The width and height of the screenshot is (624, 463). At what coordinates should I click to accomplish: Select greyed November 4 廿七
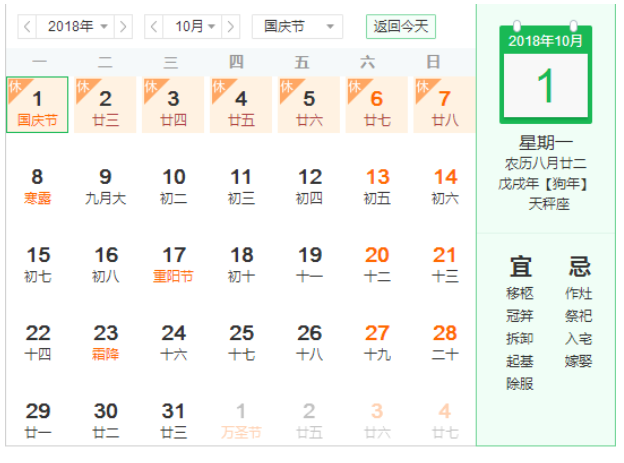click(445, 420)
